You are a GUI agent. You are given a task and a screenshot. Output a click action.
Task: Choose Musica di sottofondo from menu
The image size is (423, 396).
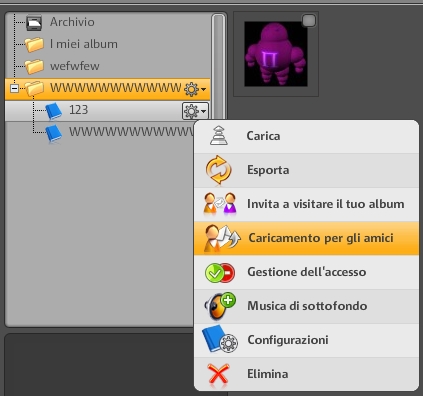[306, 306]
